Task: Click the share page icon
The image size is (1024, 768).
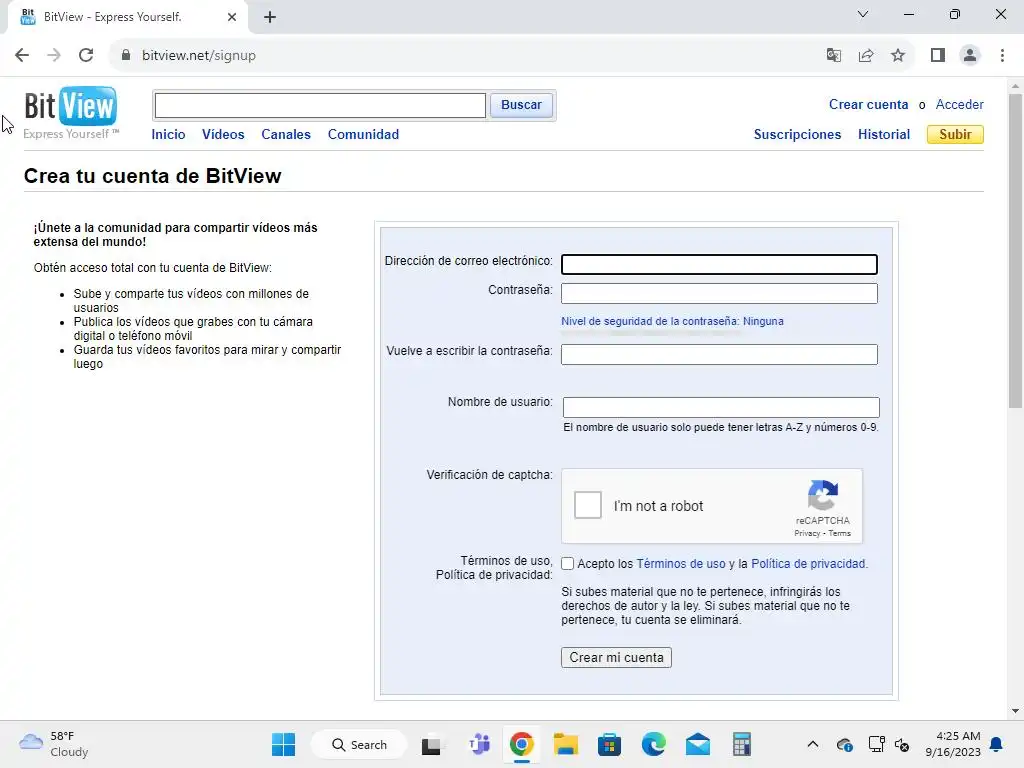Action: pyautogui.click(x=866, y=55)
